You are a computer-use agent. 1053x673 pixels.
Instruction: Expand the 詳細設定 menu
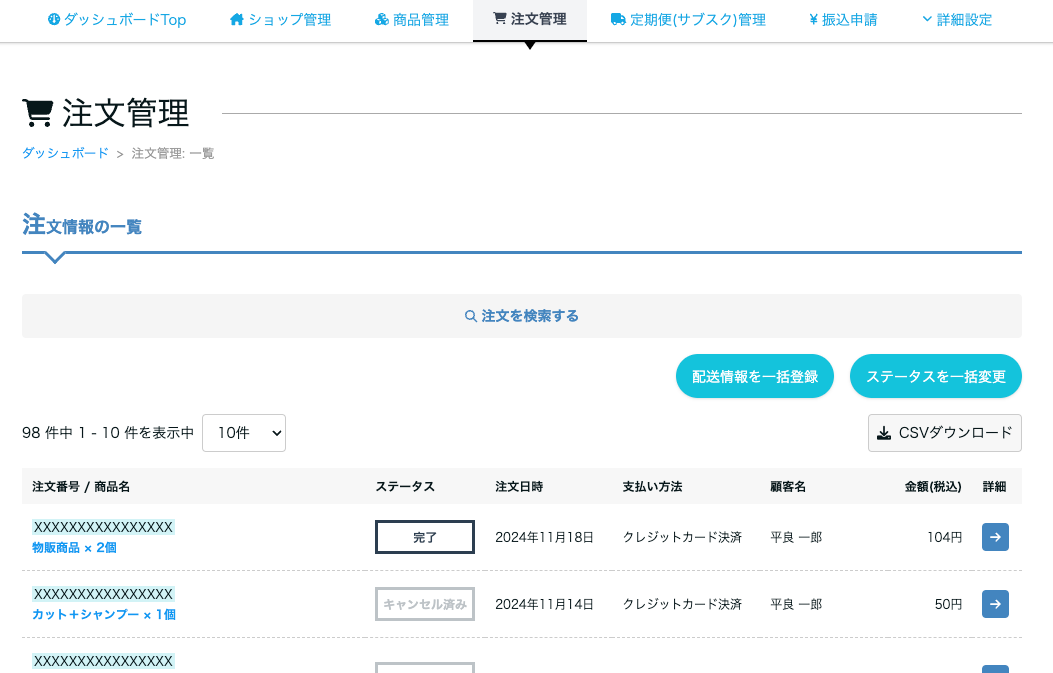point(956,20)
